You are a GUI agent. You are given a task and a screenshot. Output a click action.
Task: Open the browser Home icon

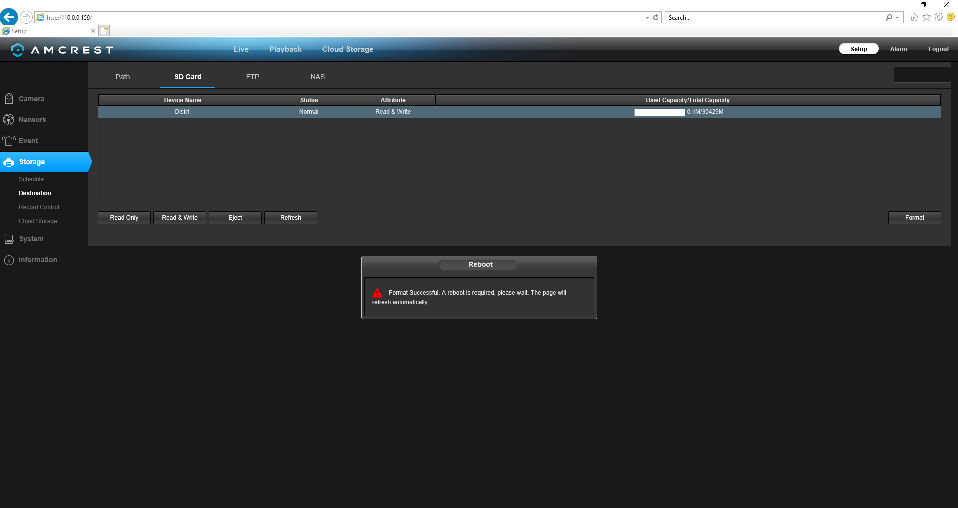point(914,17)
